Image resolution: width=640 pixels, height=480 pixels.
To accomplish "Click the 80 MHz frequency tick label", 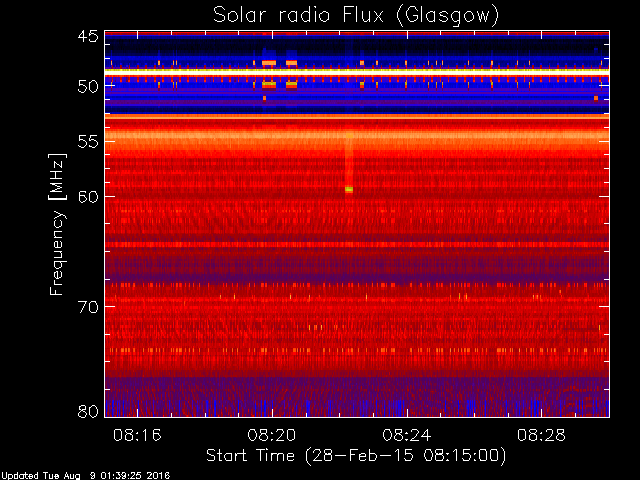I will [88, 411].
